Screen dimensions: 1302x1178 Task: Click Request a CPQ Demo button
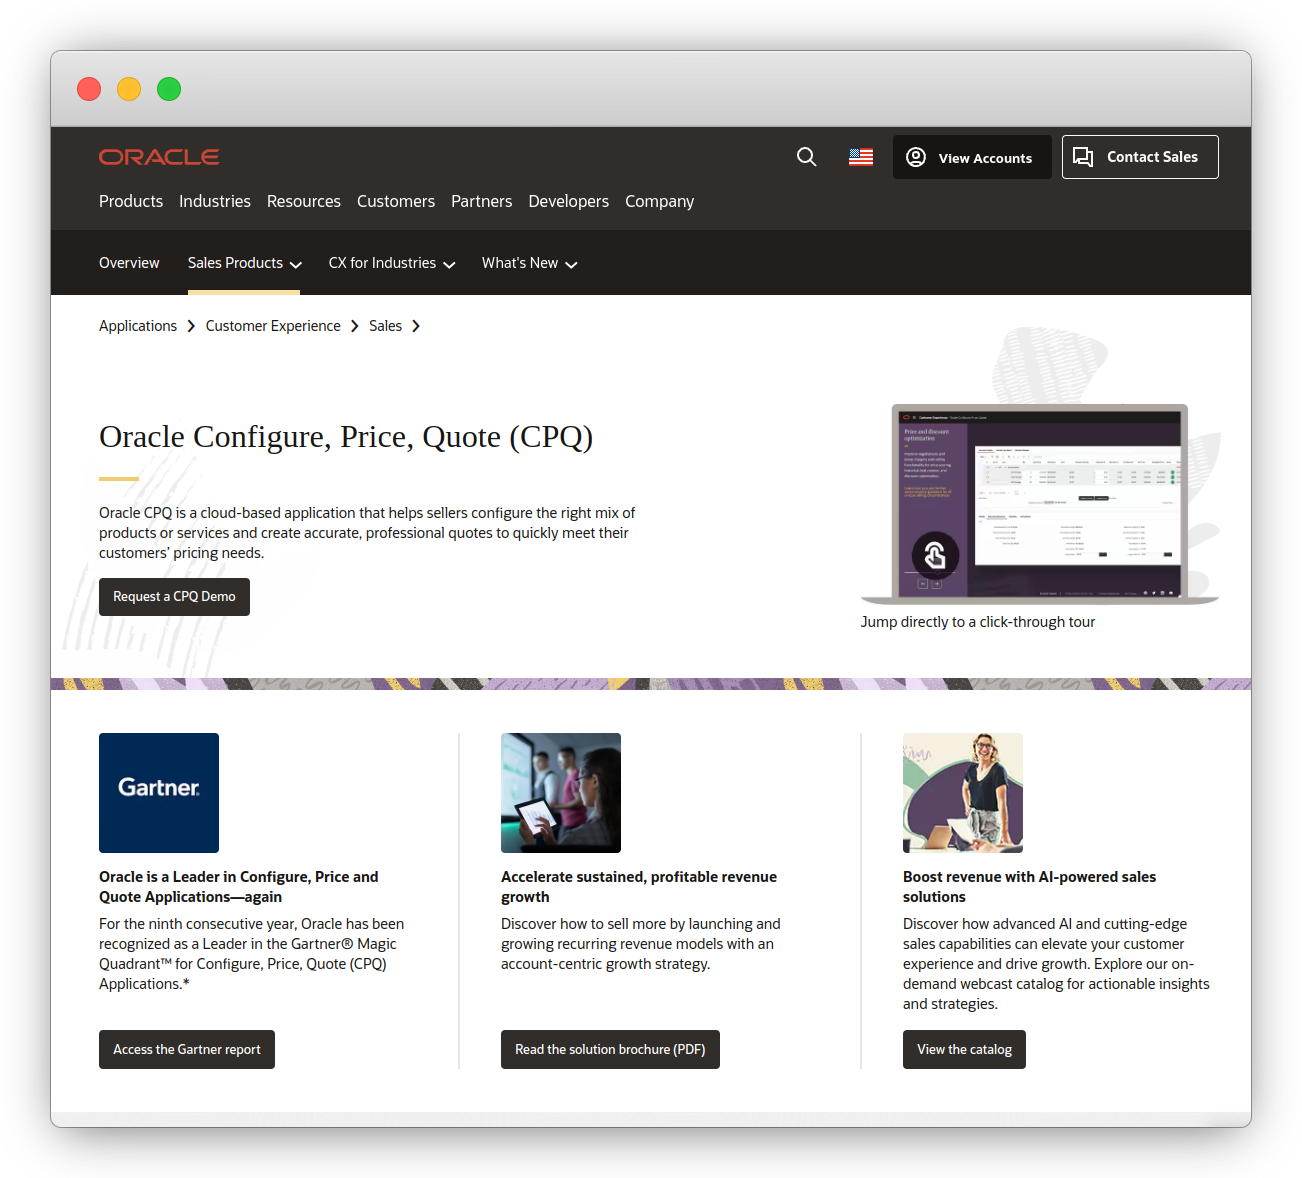(x=174, y=597)
